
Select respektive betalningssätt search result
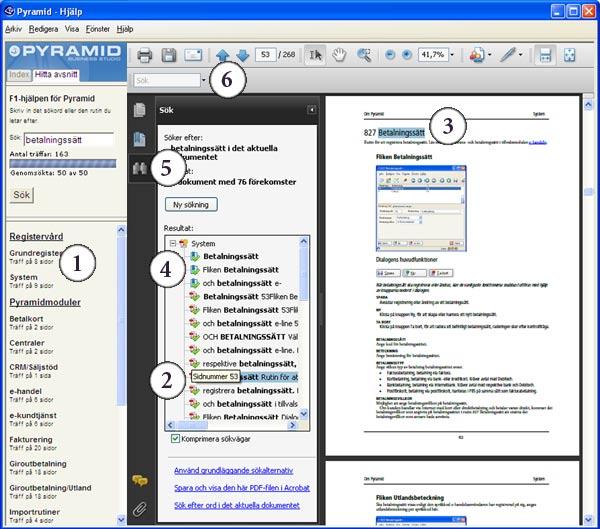point(249,364)
